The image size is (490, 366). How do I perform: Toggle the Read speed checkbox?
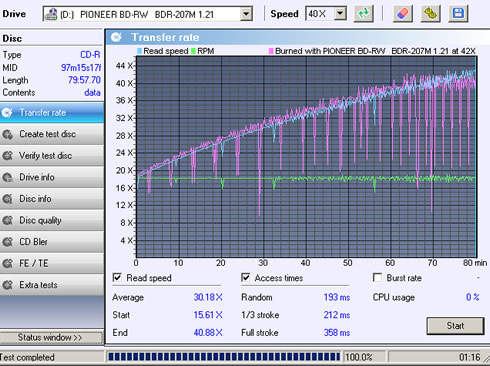click(117, 277)
